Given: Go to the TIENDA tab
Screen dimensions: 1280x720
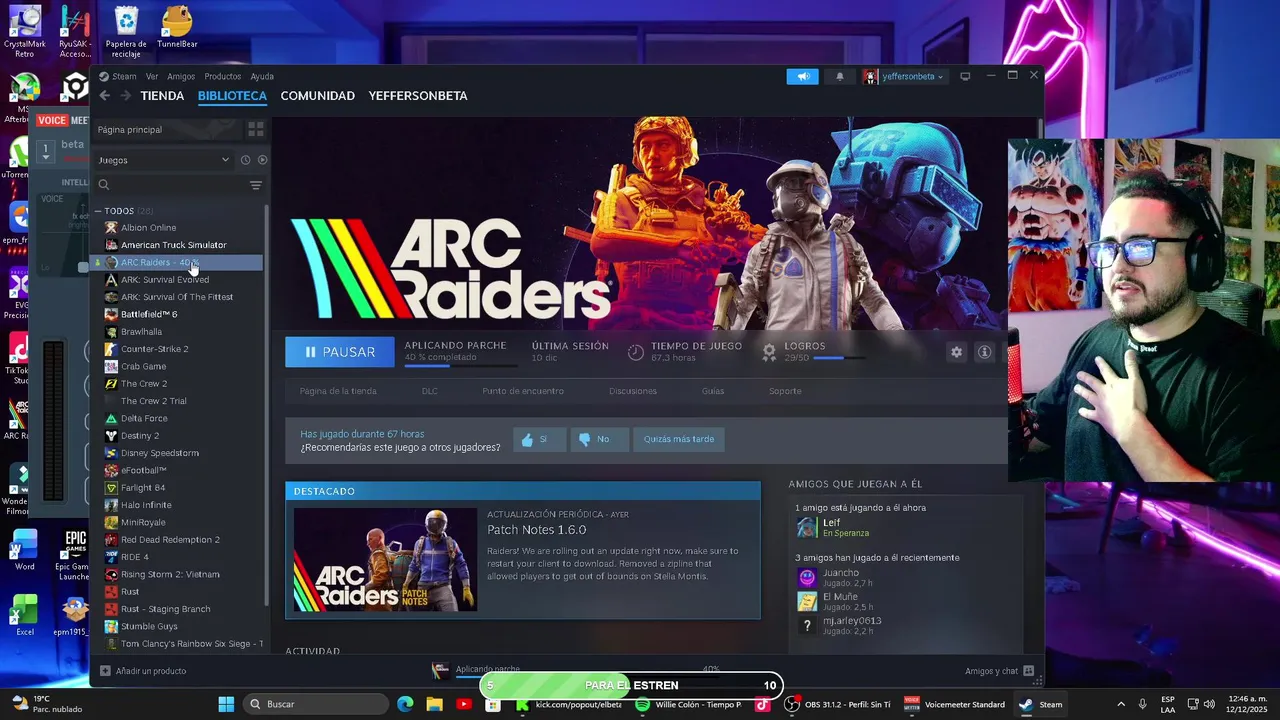Looking at the screenshot, I should [162, 96].
